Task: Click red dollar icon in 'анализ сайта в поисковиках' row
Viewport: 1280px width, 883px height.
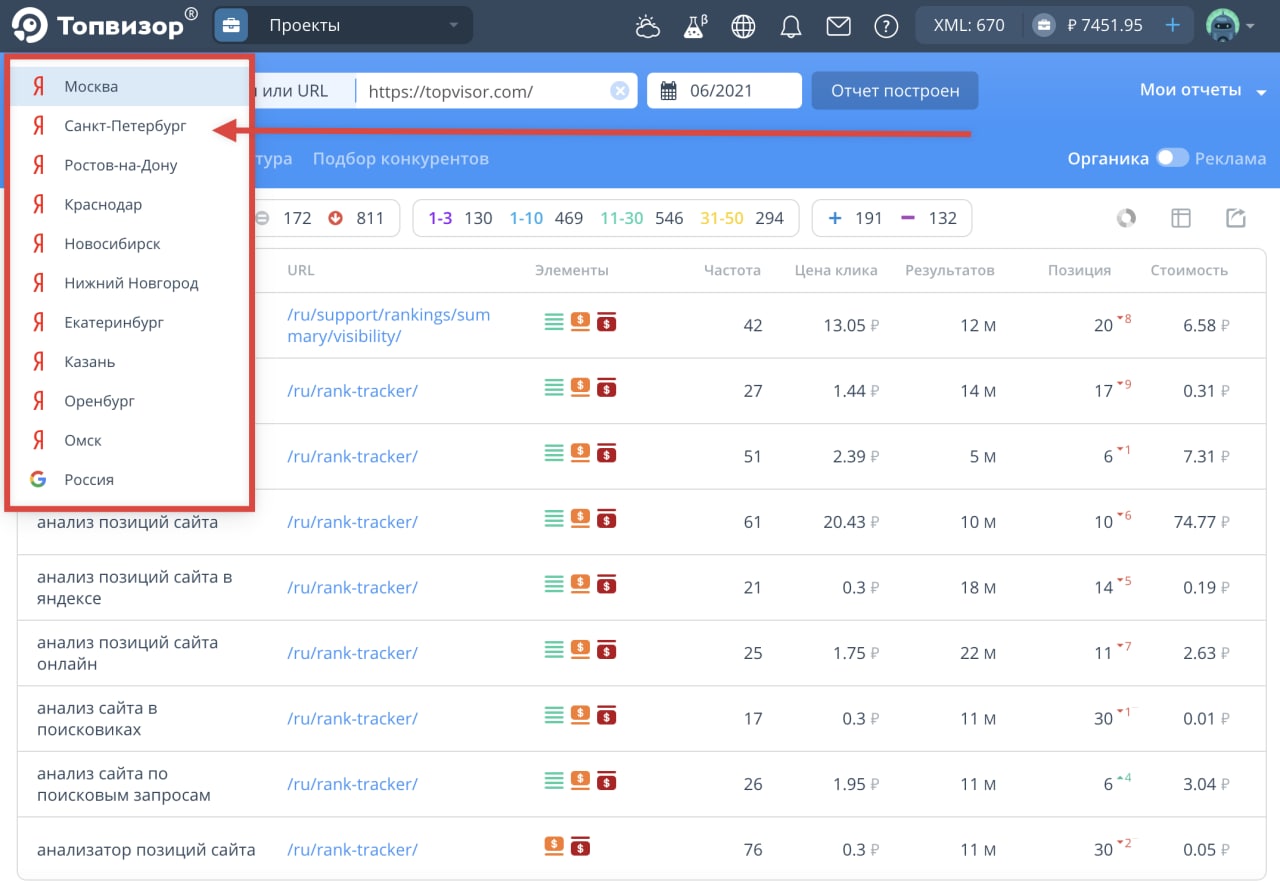Action: (606, 714)
